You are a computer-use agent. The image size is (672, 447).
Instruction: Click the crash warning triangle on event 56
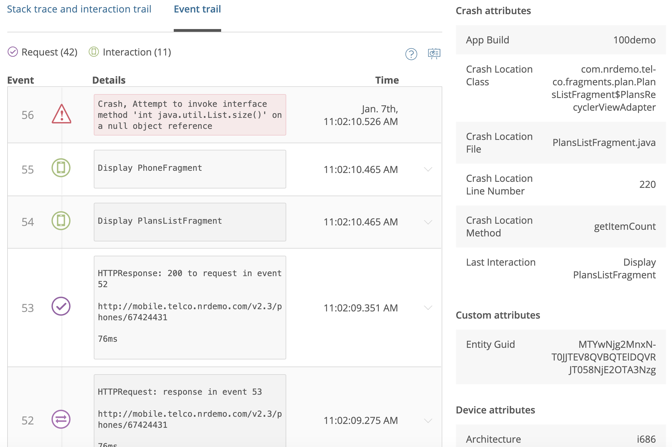pos(61,114)
